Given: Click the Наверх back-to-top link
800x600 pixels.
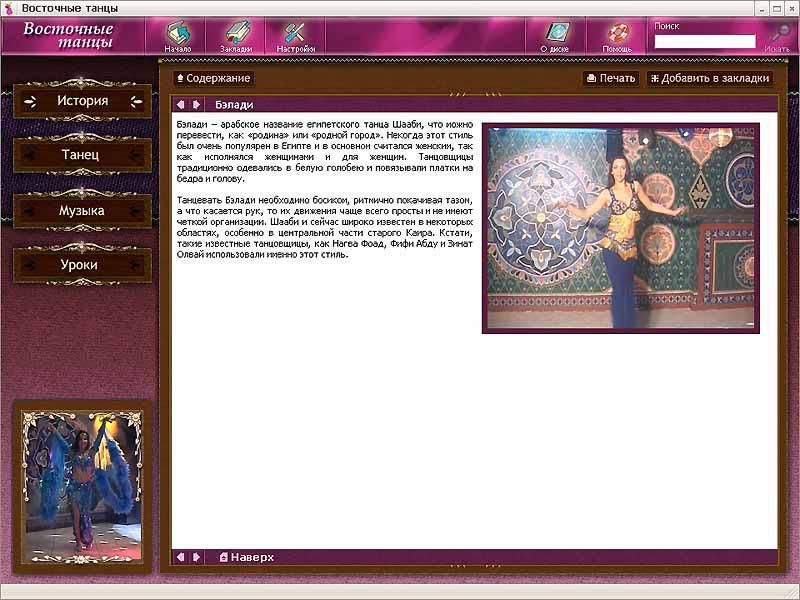Looking at the screenshot, I should click(246, 557).
